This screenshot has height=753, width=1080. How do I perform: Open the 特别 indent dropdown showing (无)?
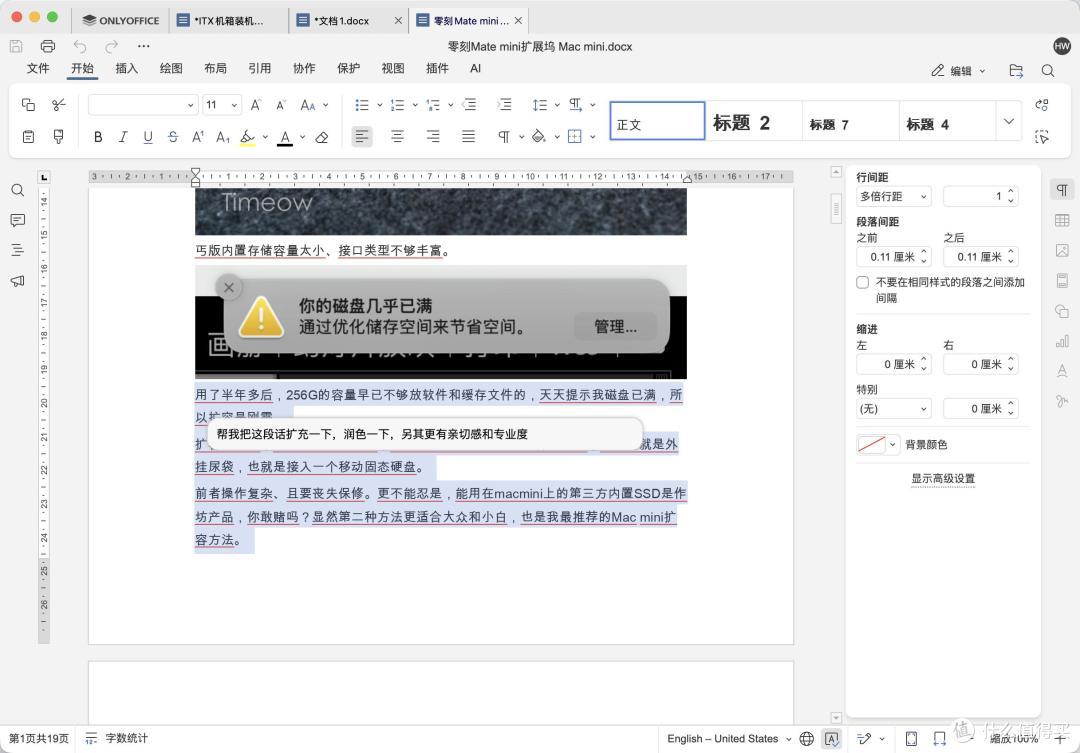pyautogui.click(x=894, y=409)
